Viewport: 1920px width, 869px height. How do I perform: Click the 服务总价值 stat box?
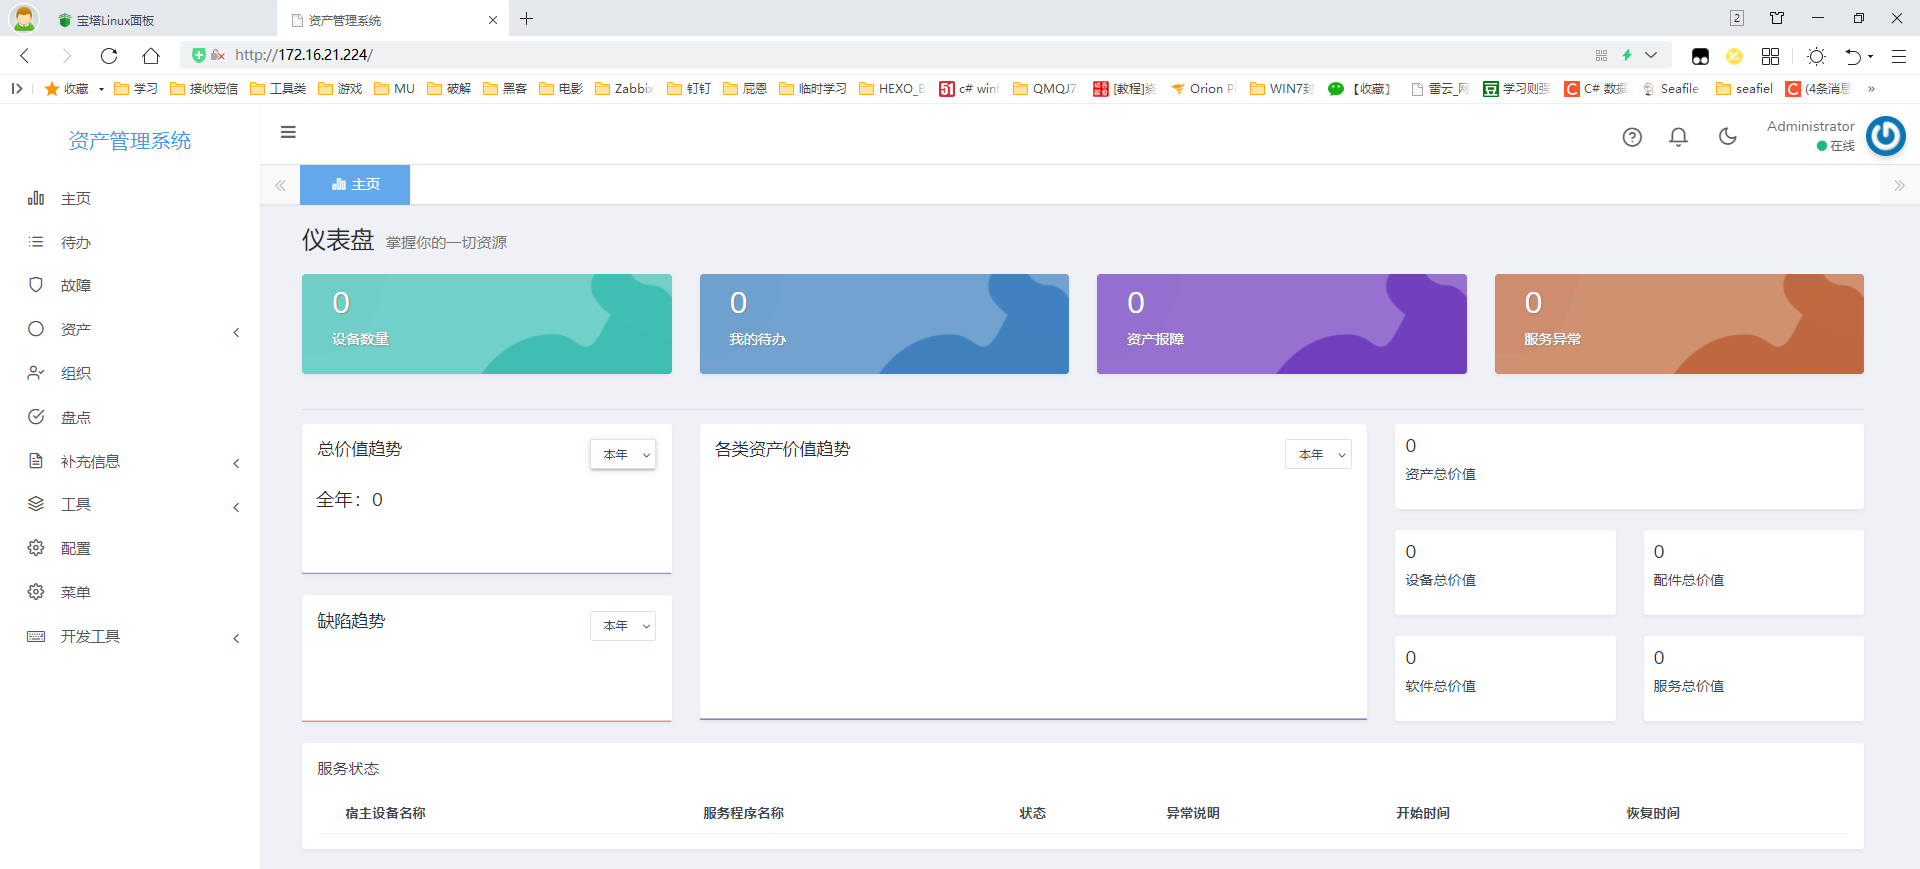[1753, 678]
